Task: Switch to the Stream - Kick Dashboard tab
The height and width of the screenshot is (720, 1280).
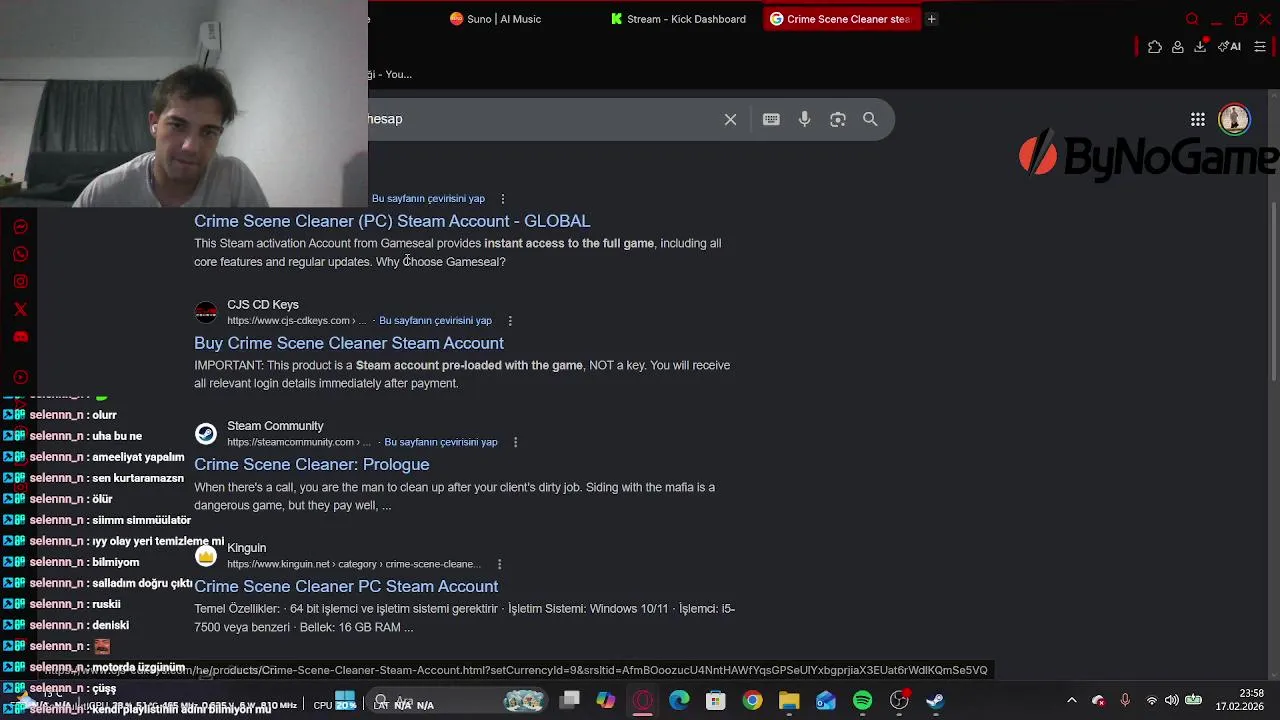Action: coord(680,19)
